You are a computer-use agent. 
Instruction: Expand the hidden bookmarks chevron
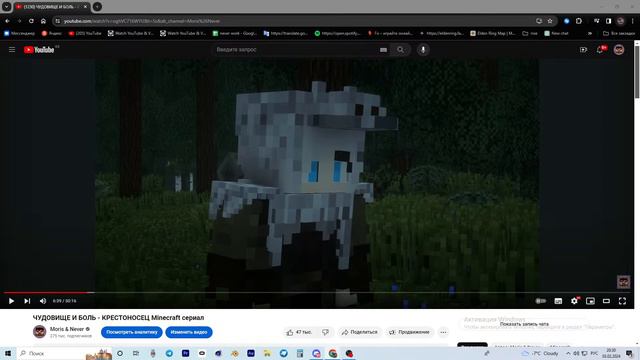click(x=590, y=33)
